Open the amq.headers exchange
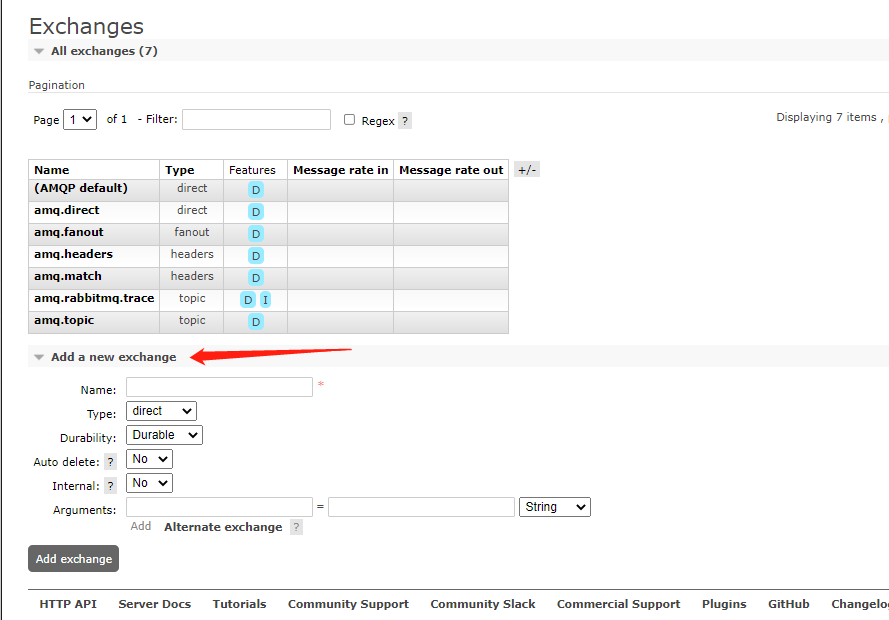Viewport: 889px width, 620px height. [73, 254]
